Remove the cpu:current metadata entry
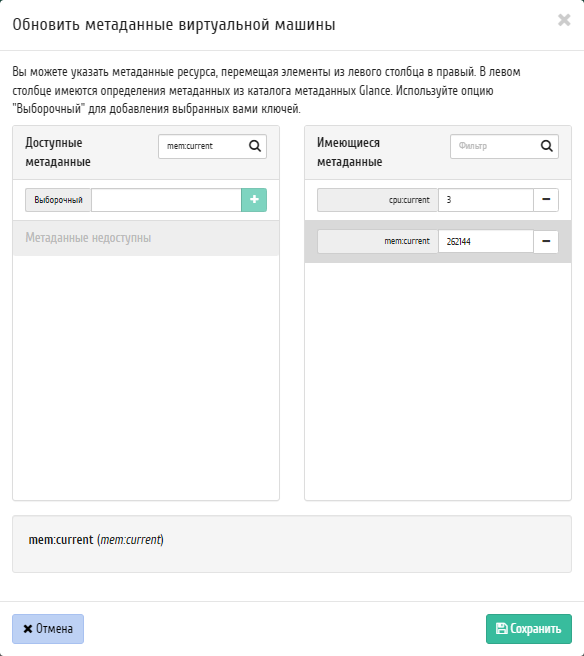 coord(546,200)
